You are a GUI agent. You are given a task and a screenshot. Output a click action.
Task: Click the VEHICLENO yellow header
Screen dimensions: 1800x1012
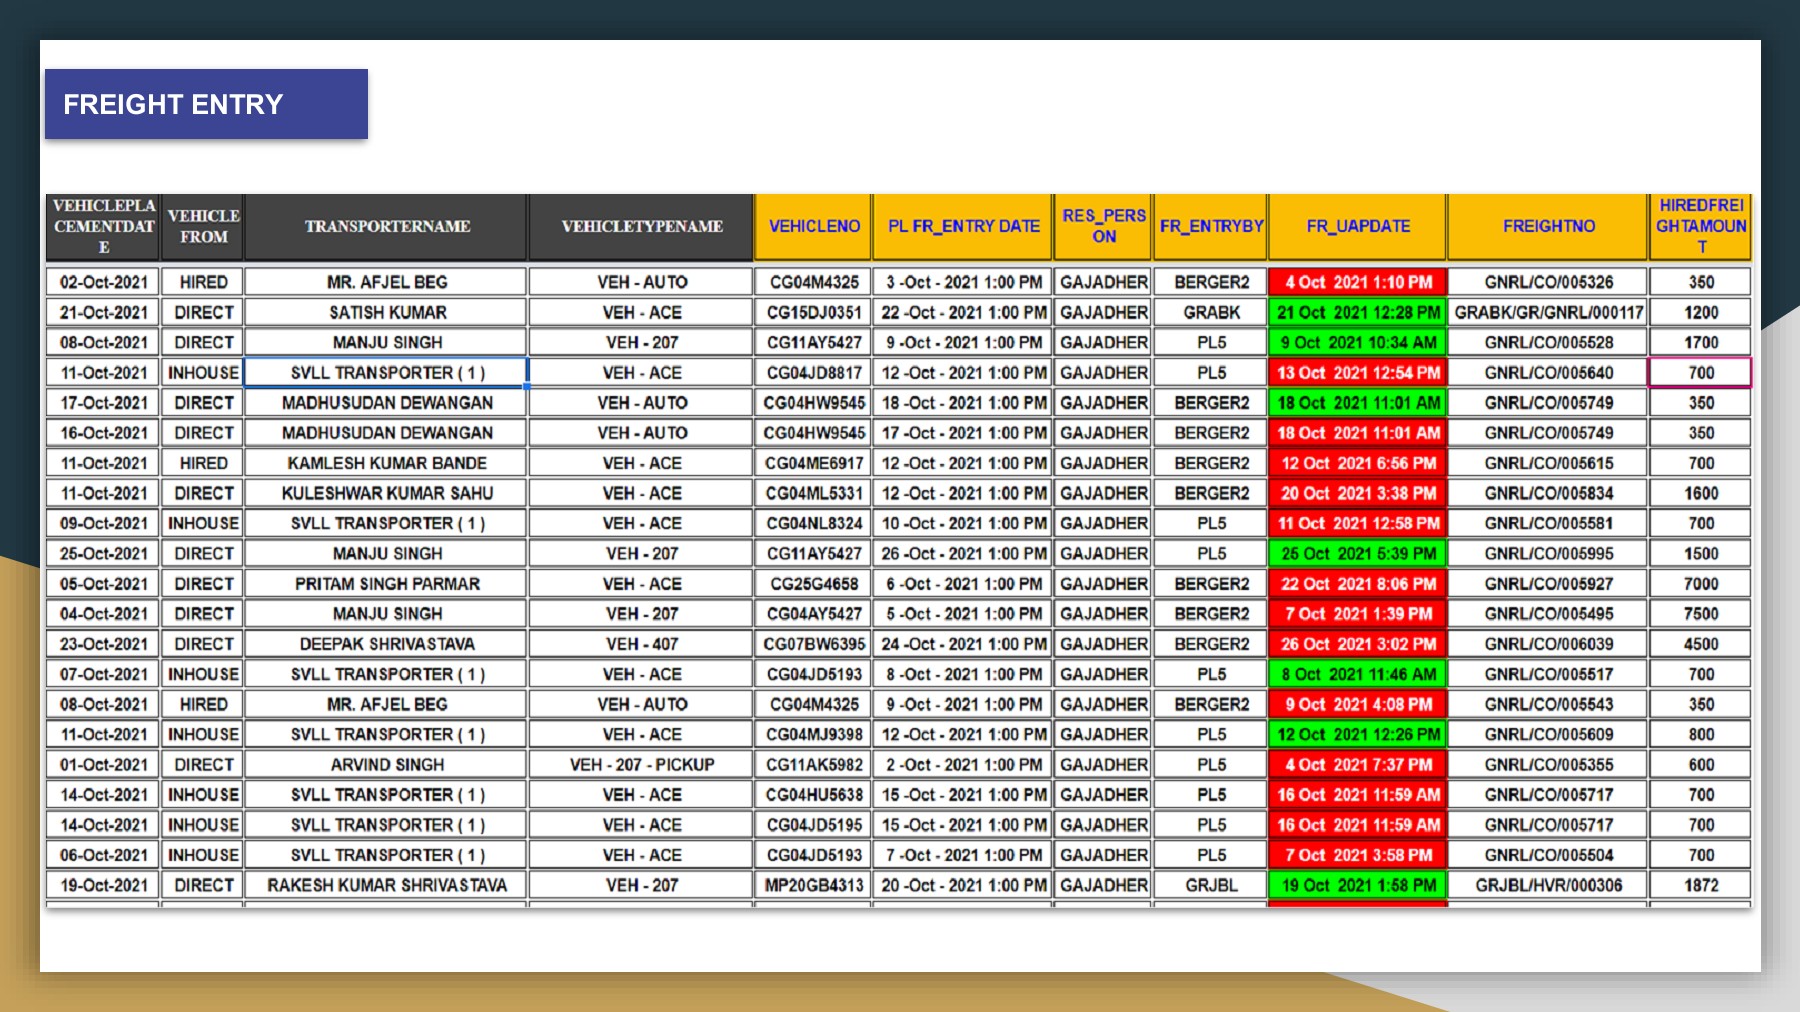813,227
